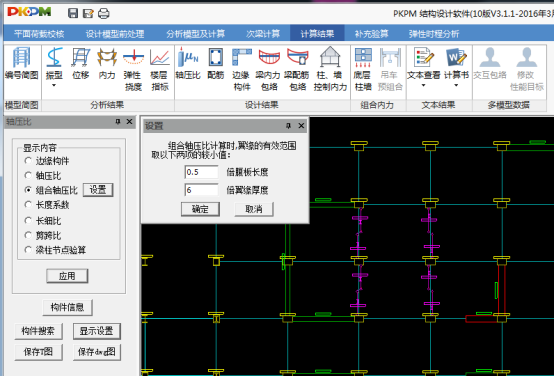The height and width of the screenshot is (376, 554).
Task: Click the 倍翼缘厚度 input field
Action: (x=201, y=190)
